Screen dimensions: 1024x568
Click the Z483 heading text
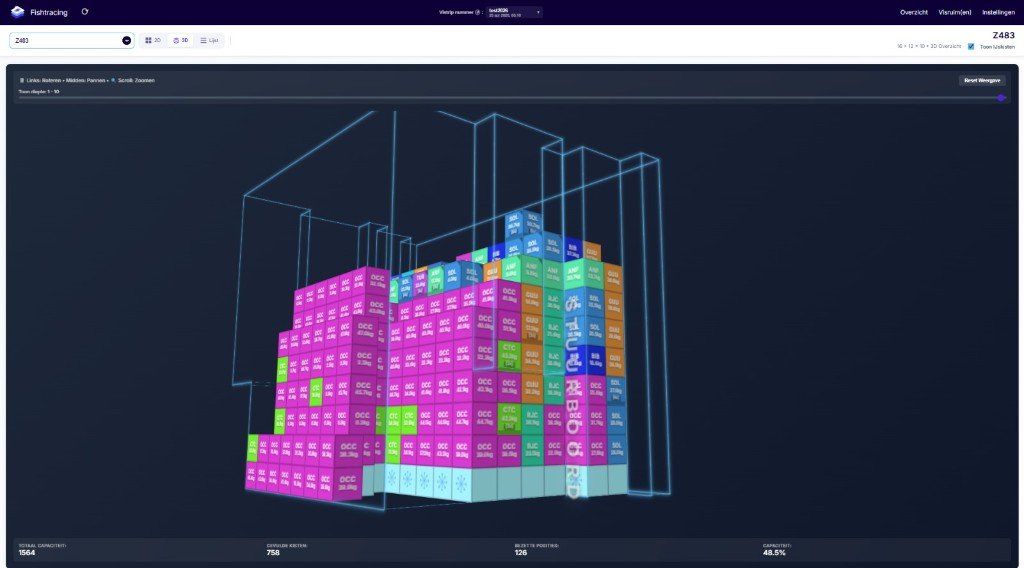[1003, 35]
